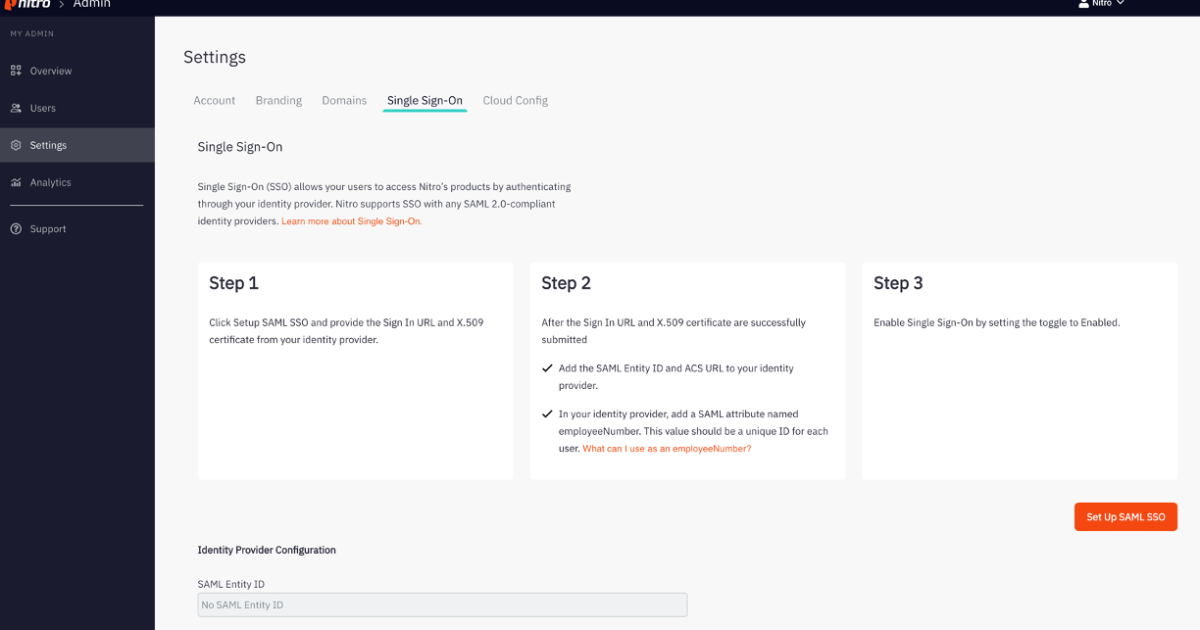
Task: Open Analytics via its chart icon
Action: click(x=17, y=182)
